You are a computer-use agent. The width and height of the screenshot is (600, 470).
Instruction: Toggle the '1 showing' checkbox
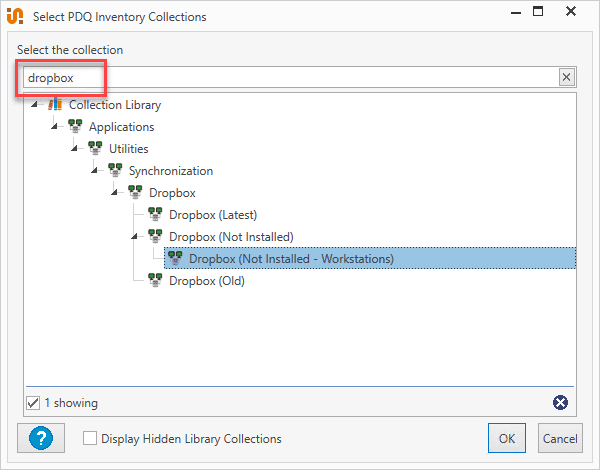33,403
